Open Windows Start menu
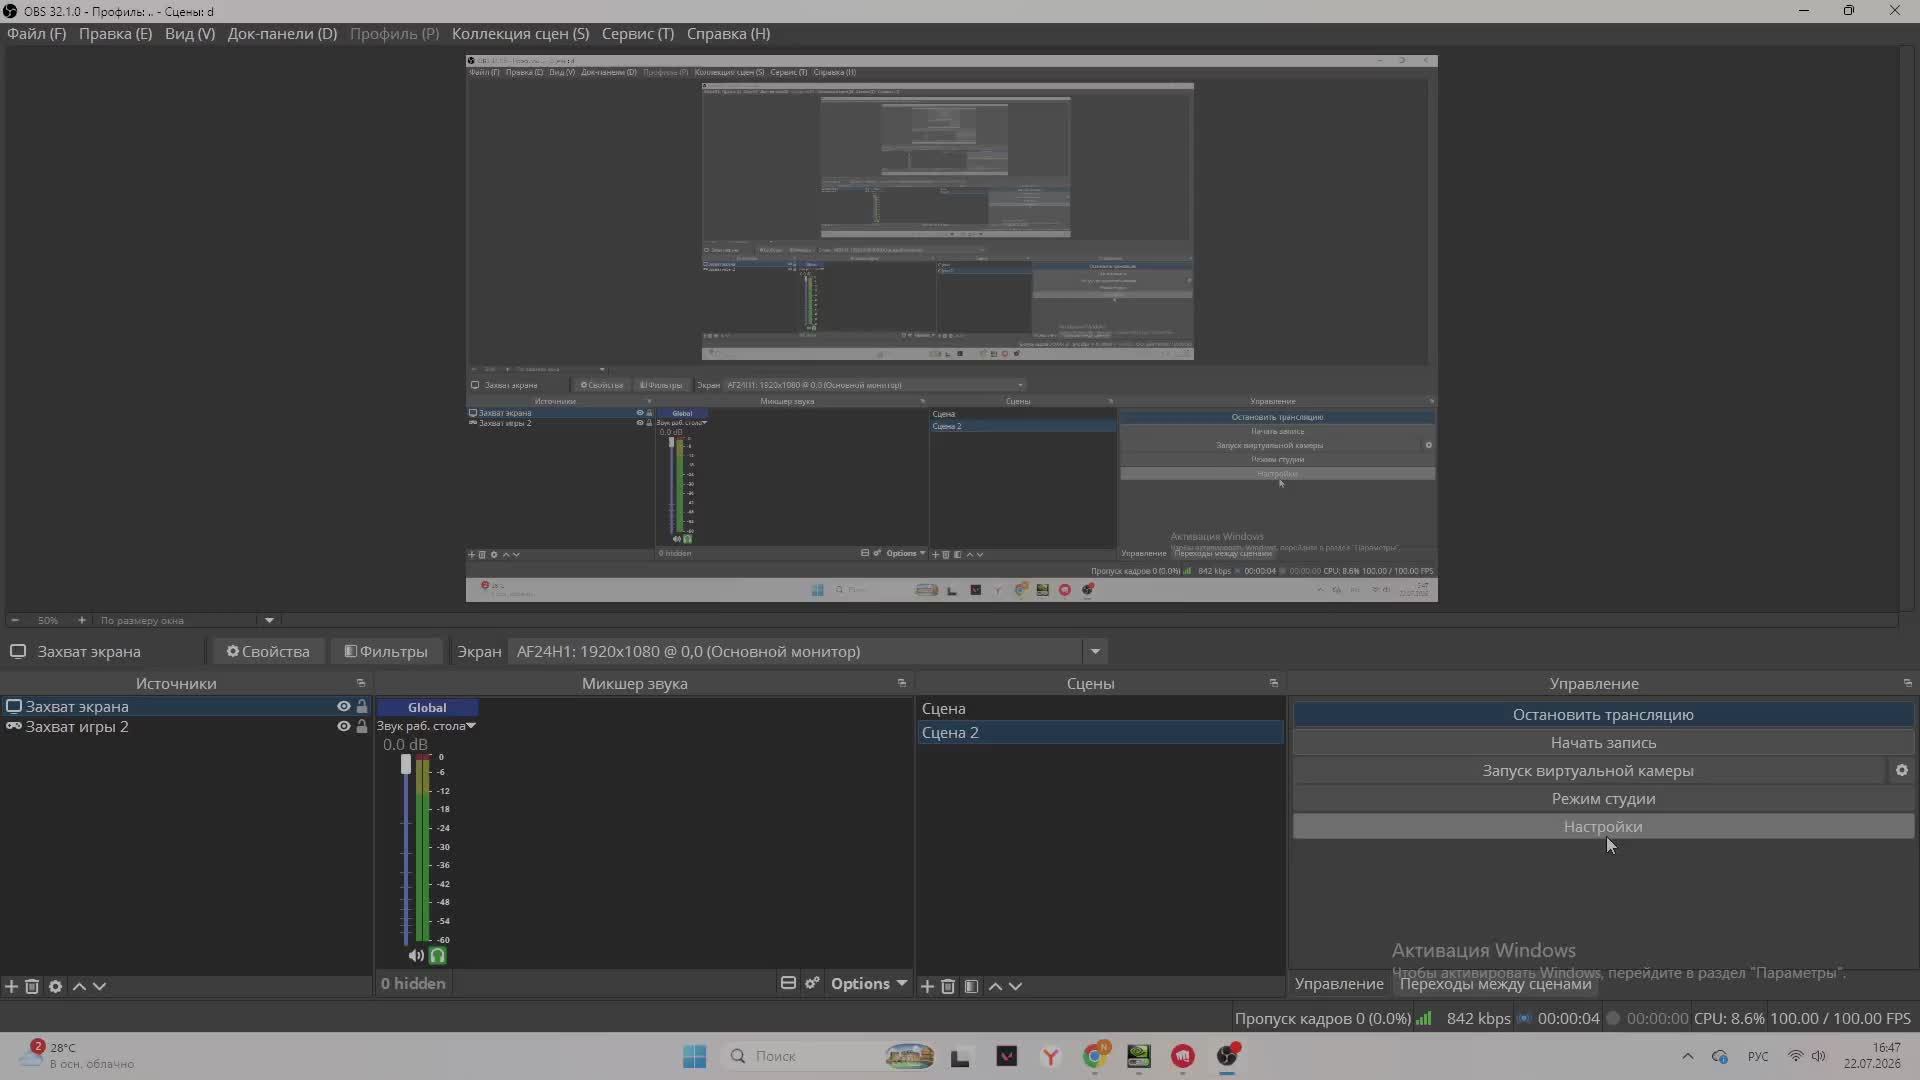This screenshot has height=1080, width=1920. [x=694, y=1056]
